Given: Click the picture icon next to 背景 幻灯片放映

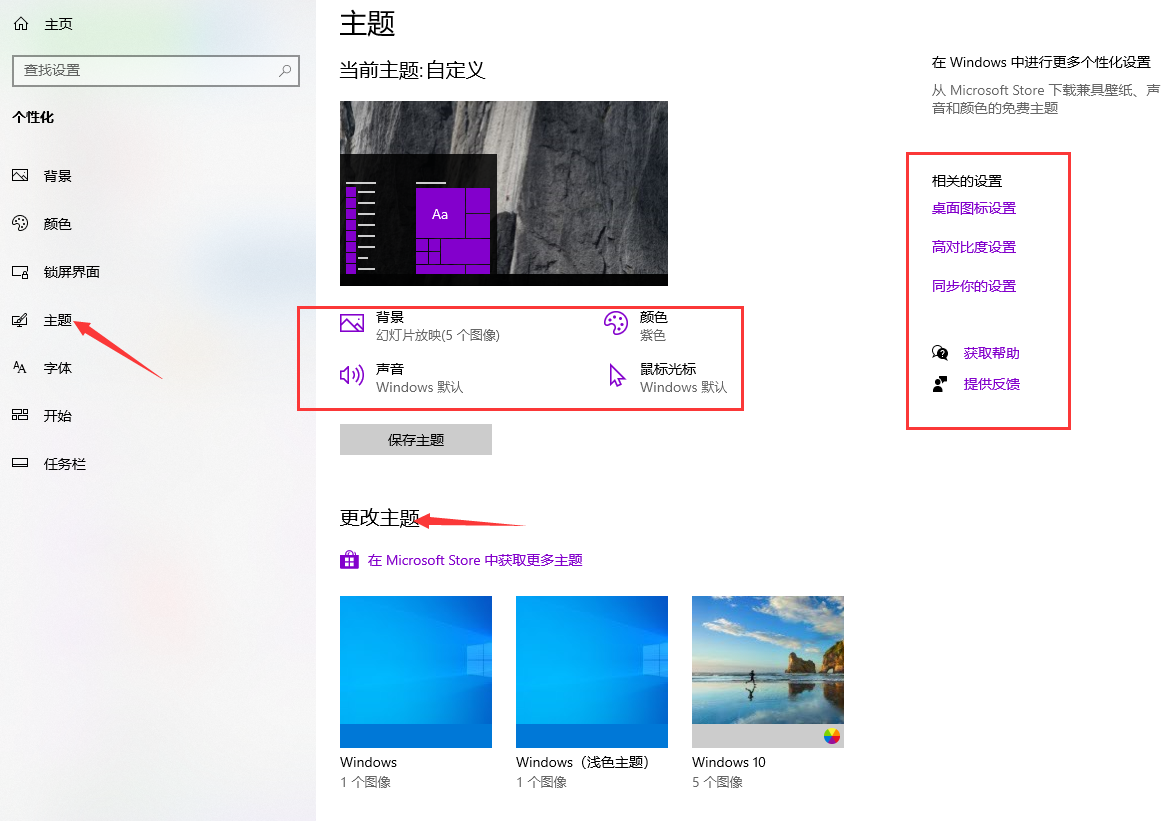Looking at the screenshot, I should [351, 324].
